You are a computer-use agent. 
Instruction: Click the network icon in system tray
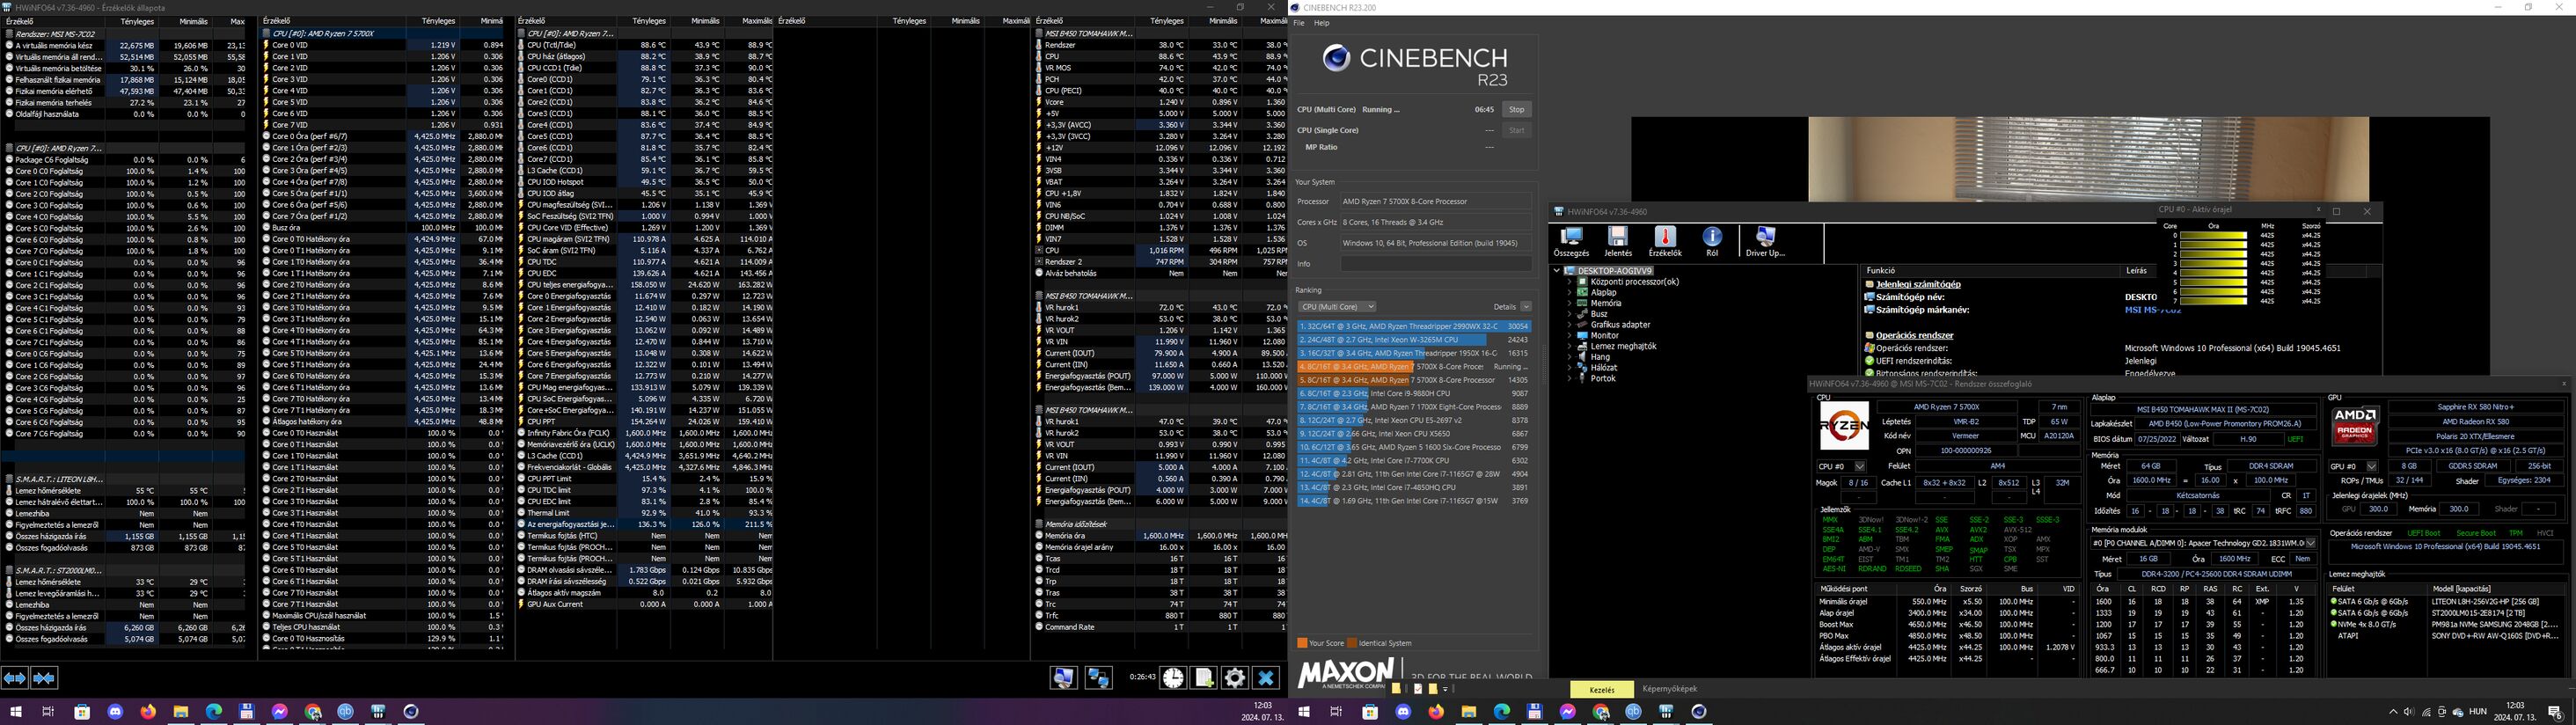[2427, 712]
